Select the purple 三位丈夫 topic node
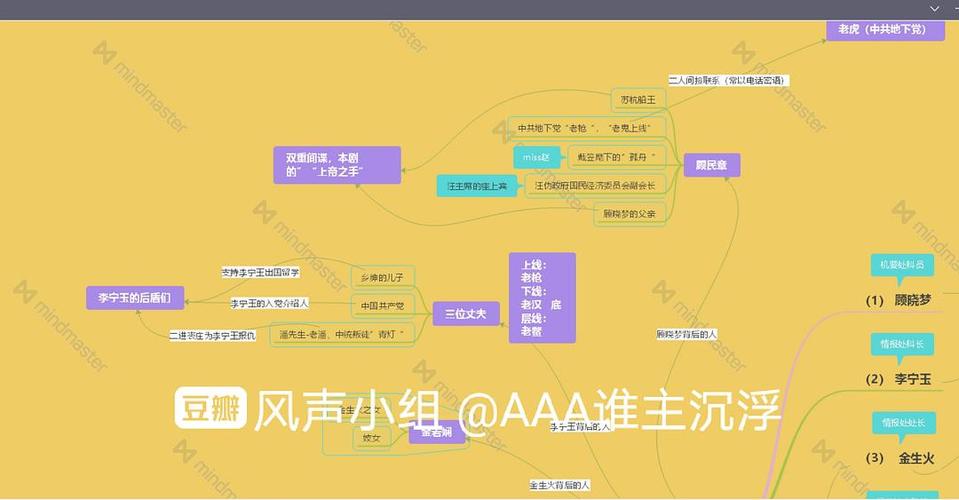The image size is (959, 500). pos(466,314)
